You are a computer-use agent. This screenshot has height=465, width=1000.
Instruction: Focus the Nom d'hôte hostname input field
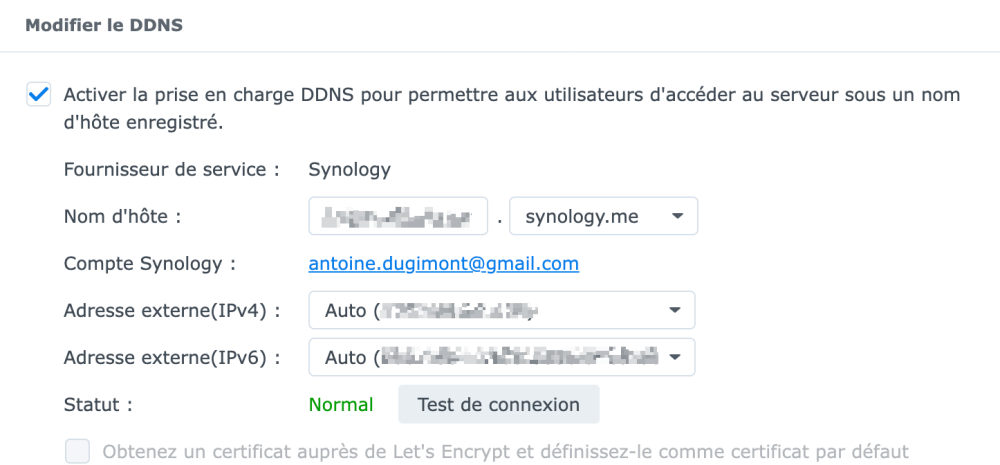397,216
